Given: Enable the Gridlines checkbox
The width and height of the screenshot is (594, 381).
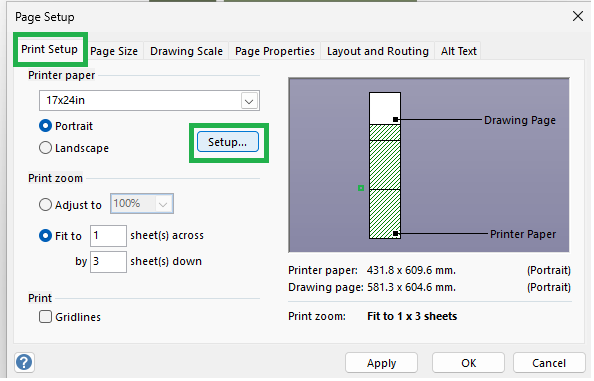Looking at the screenshot, I should tap(45, 318).
